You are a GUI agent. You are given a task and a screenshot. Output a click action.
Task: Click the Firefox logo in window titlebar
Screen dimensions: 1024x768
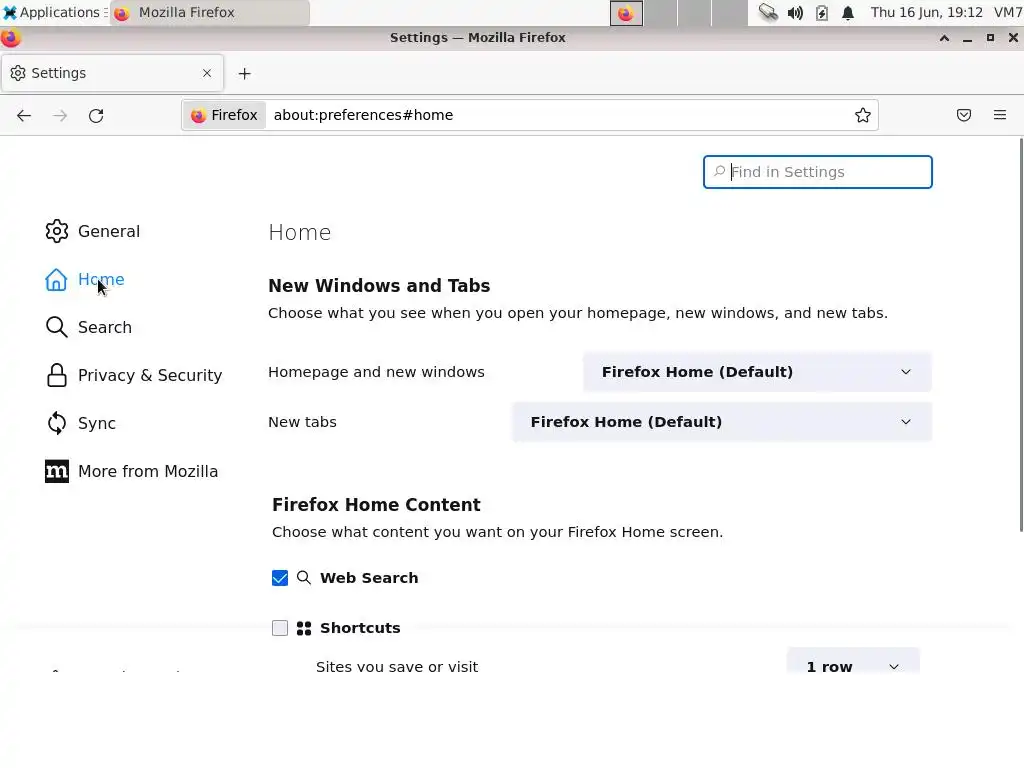pyautogui.click(x=10, y=38)
